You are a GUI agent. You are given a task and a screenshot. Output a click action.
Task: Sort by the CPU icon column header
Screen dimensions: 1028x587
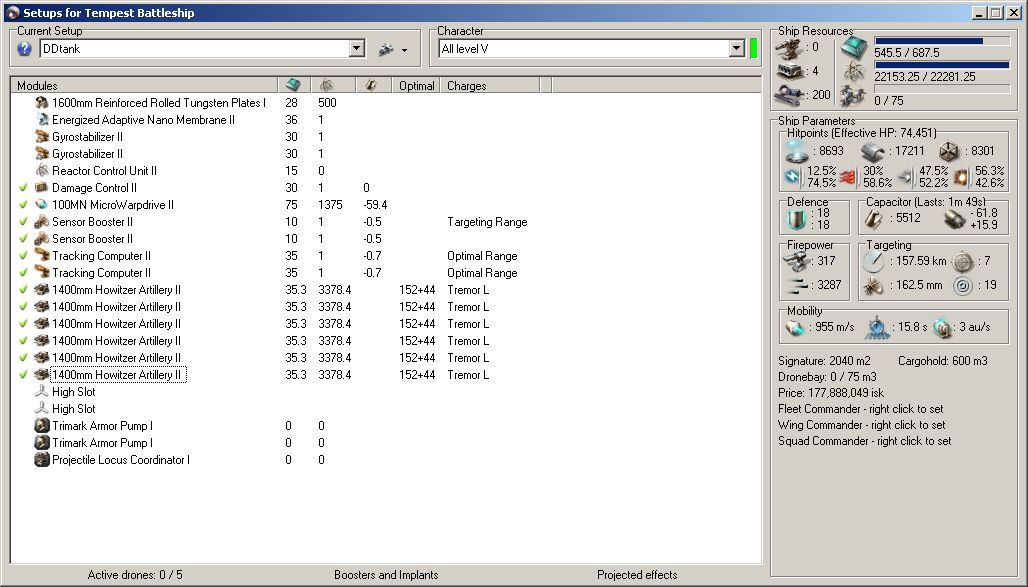point(294,85)
